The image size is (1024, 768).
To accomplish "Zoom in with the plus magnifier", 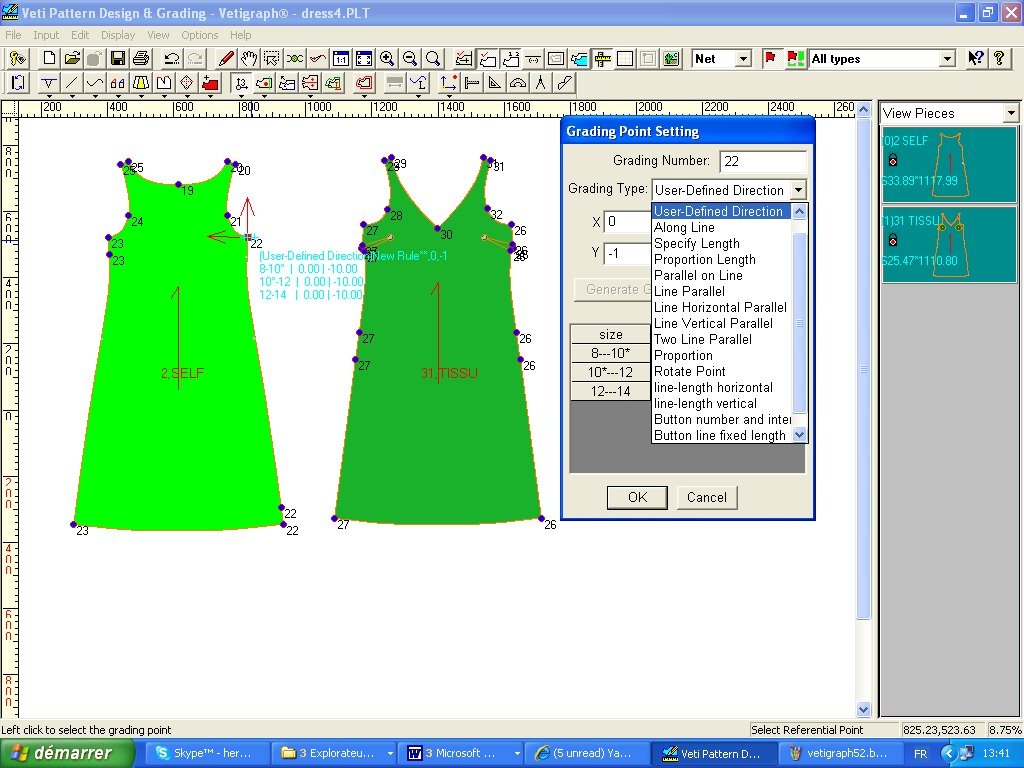I will 387,59.
